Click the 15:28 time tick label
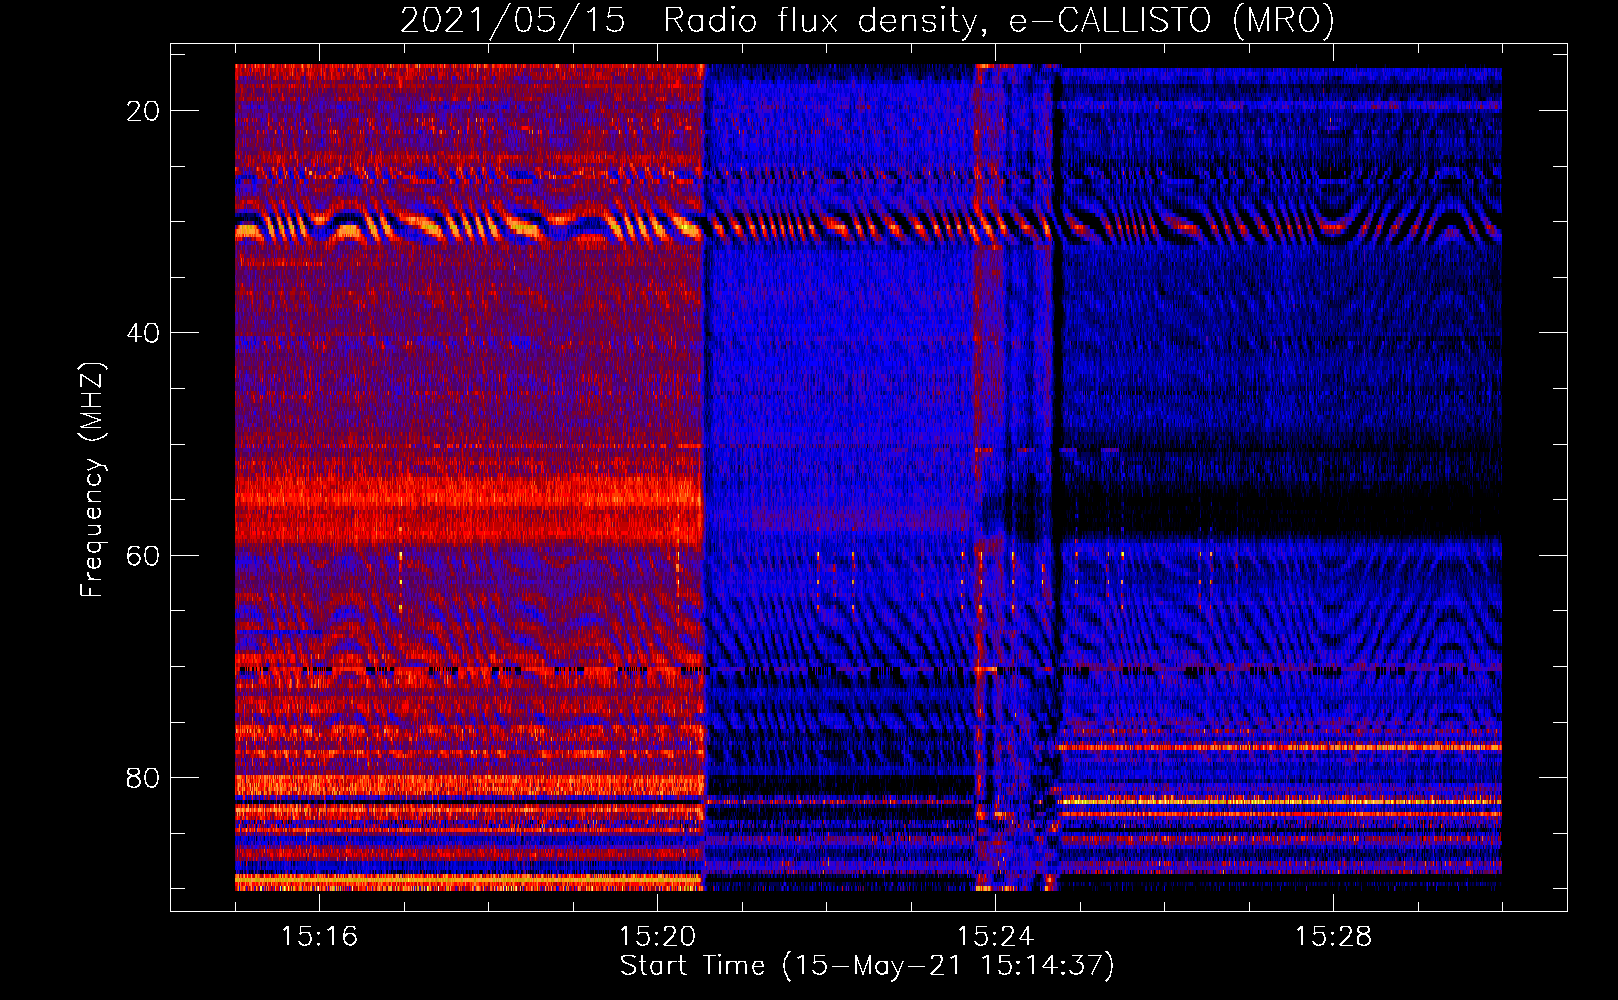Image resolution: width=1618 pixels, height=1000 pixels. tap(1333, 936)
